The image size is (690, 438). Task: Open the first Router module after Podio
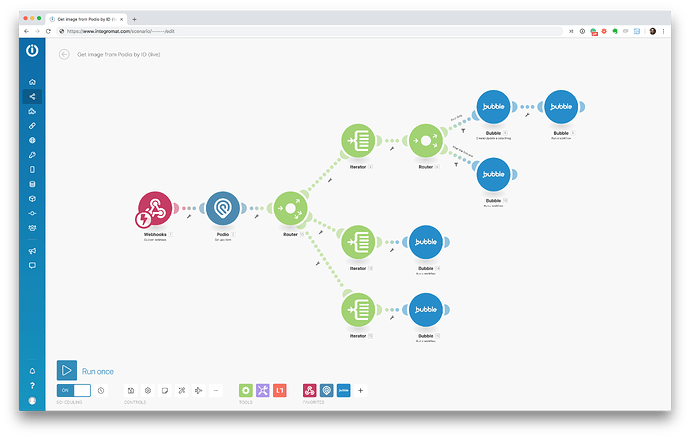point(290,208)
